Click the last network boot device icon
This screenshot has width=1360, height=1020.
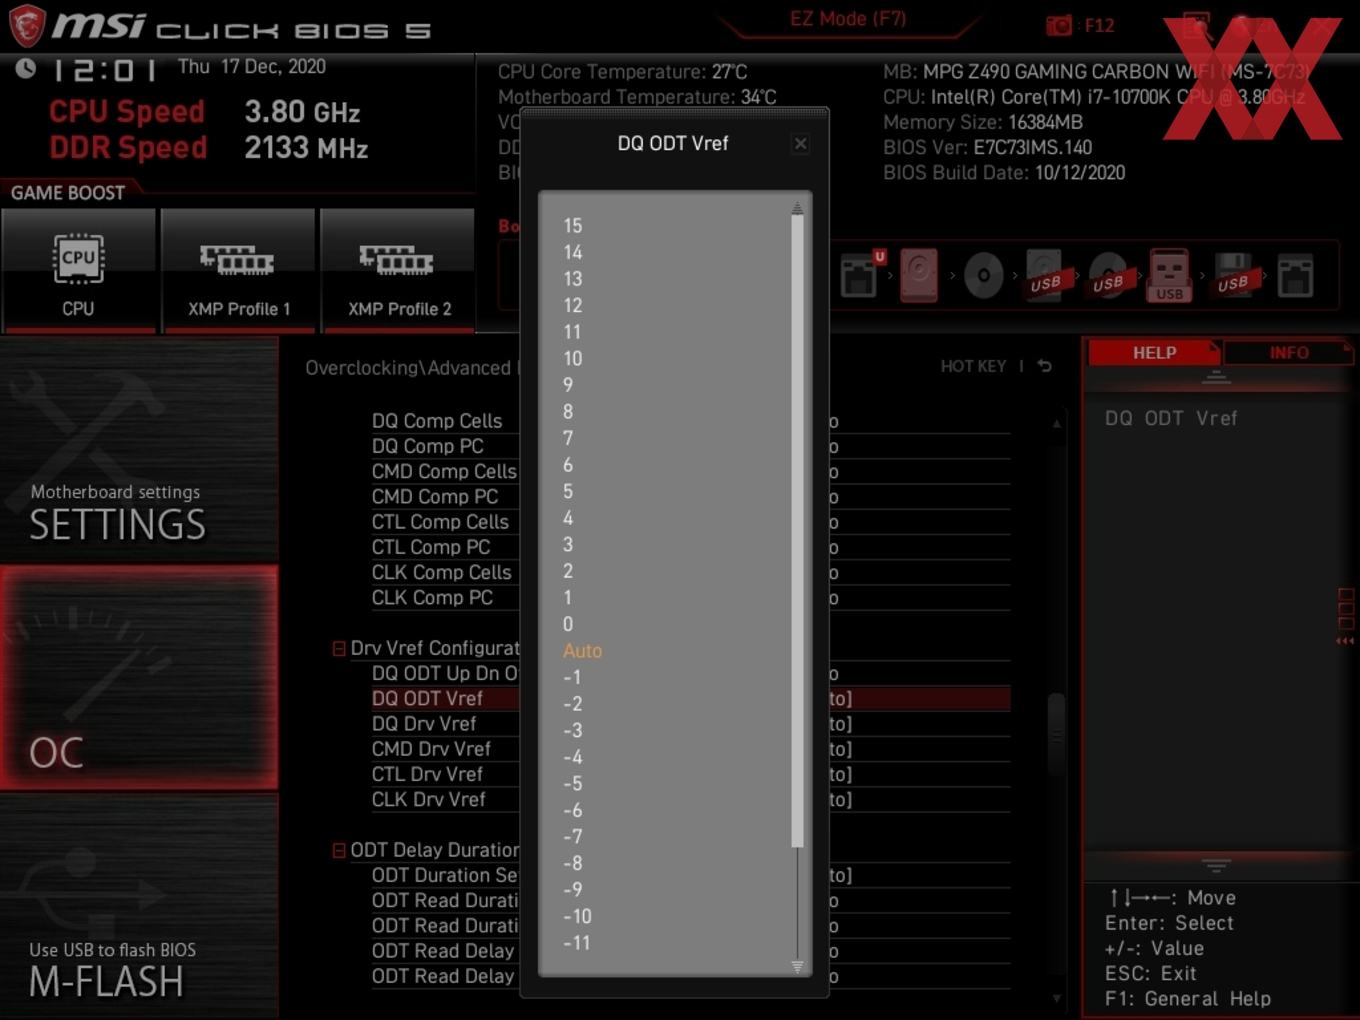click(1295, 276)
